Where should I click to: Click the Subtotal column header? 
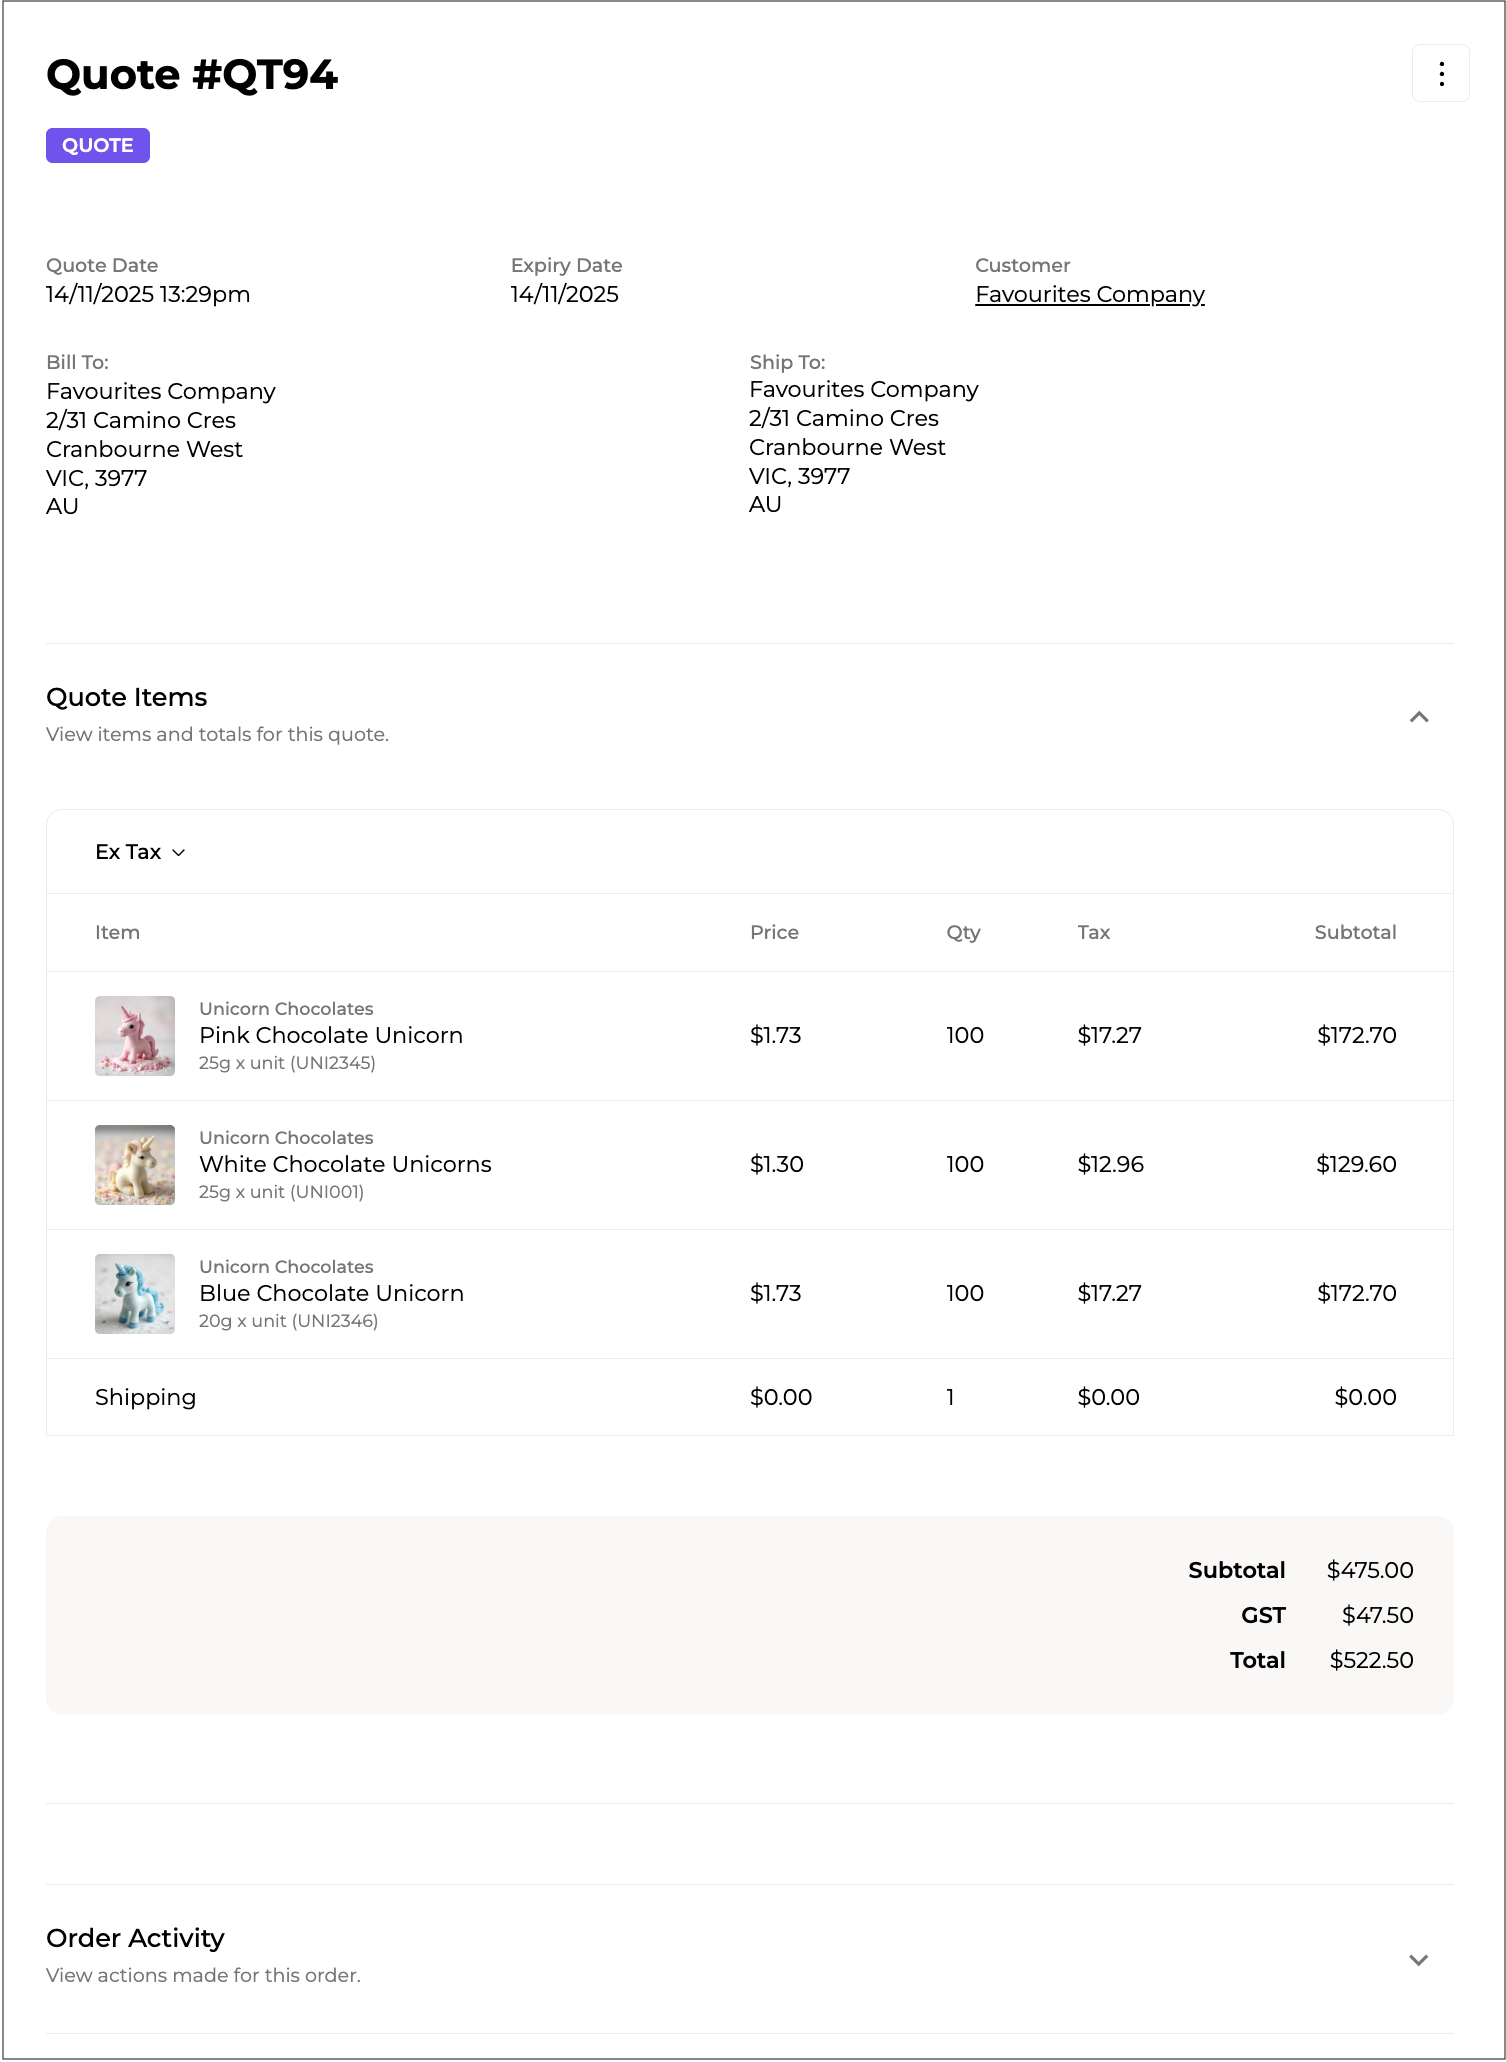tap(1354, 932)
